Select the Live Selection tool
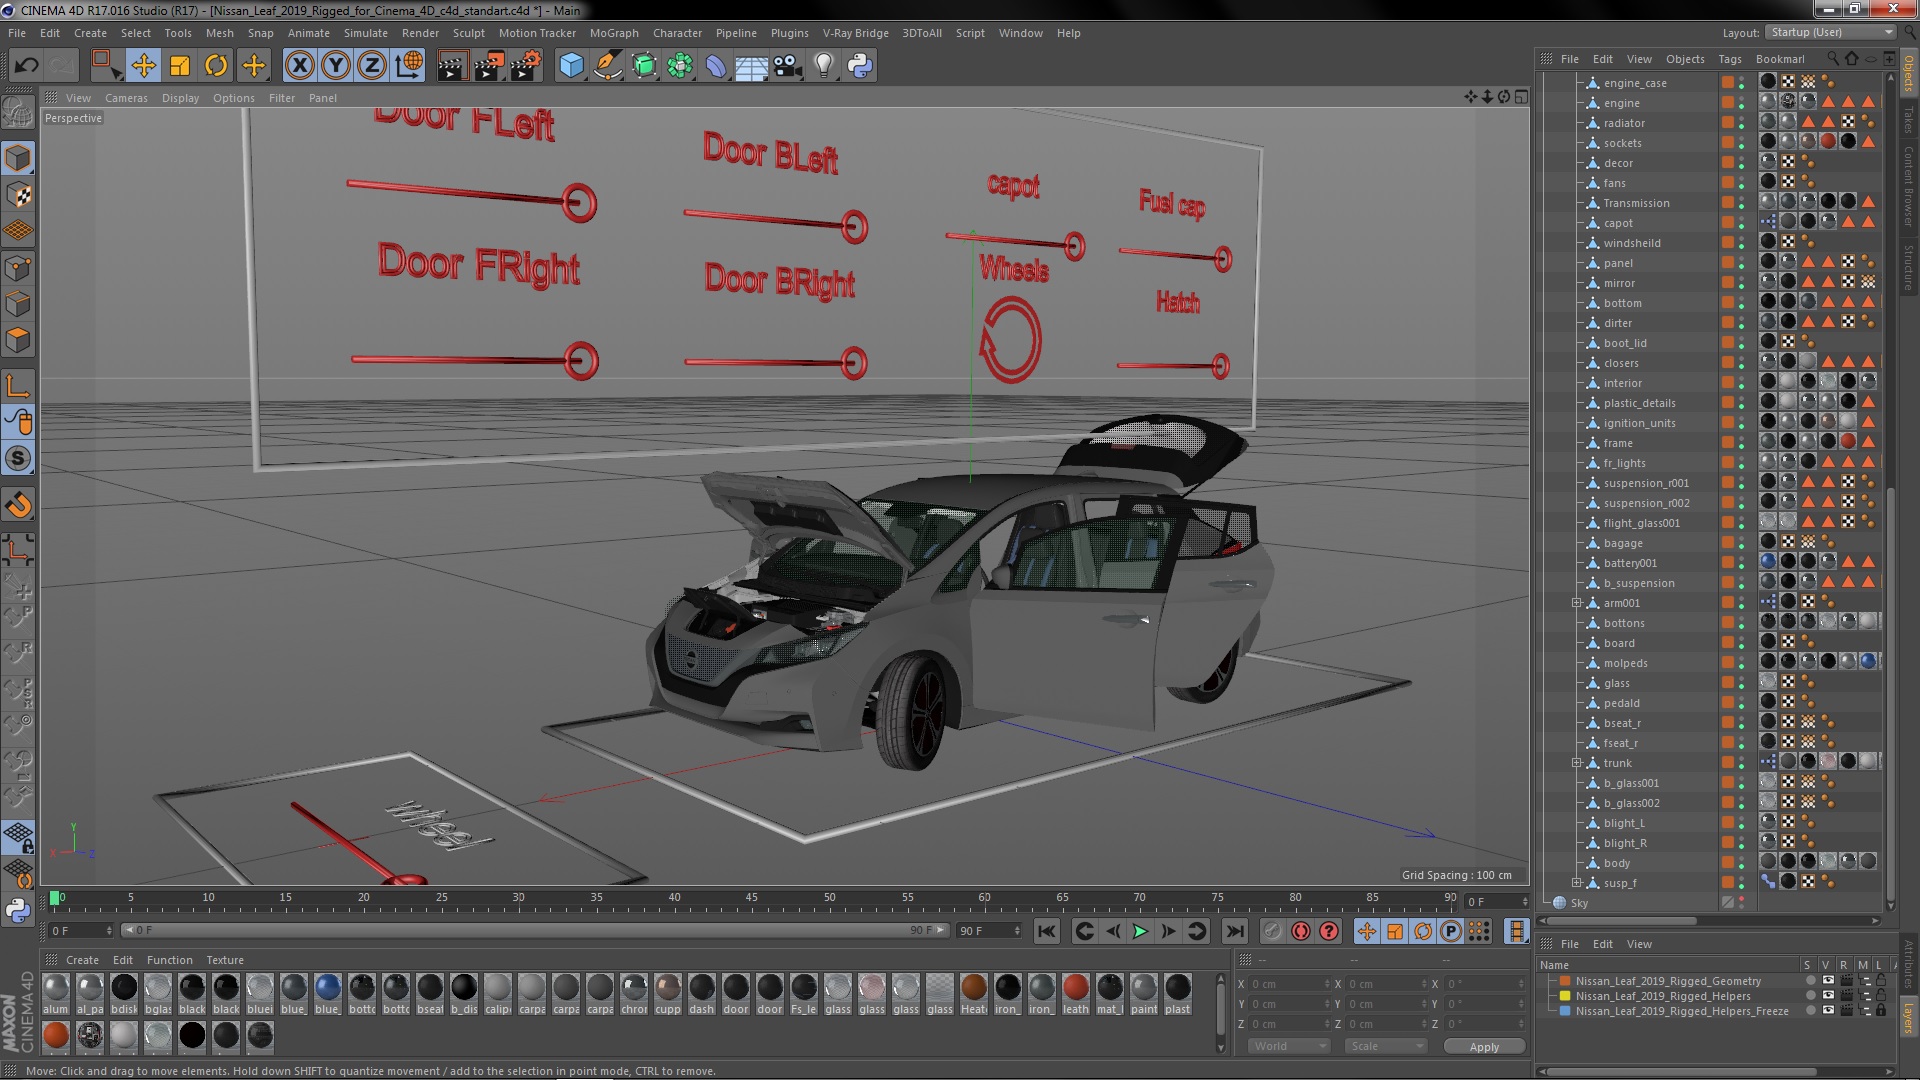The width and height of the screenshot is (1920, 1080). 105,66
